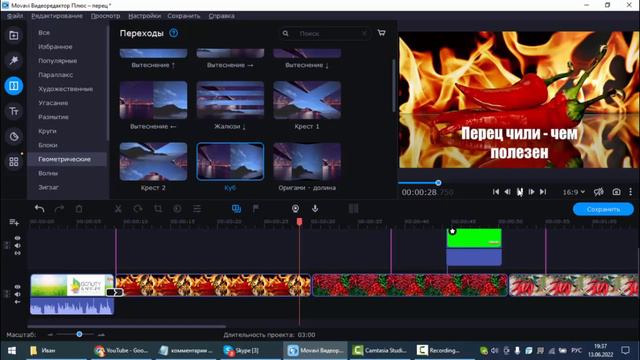Step forward one frame button
Image resolution: width=640 pixels, height=360 pixels.
click(531, 192)
